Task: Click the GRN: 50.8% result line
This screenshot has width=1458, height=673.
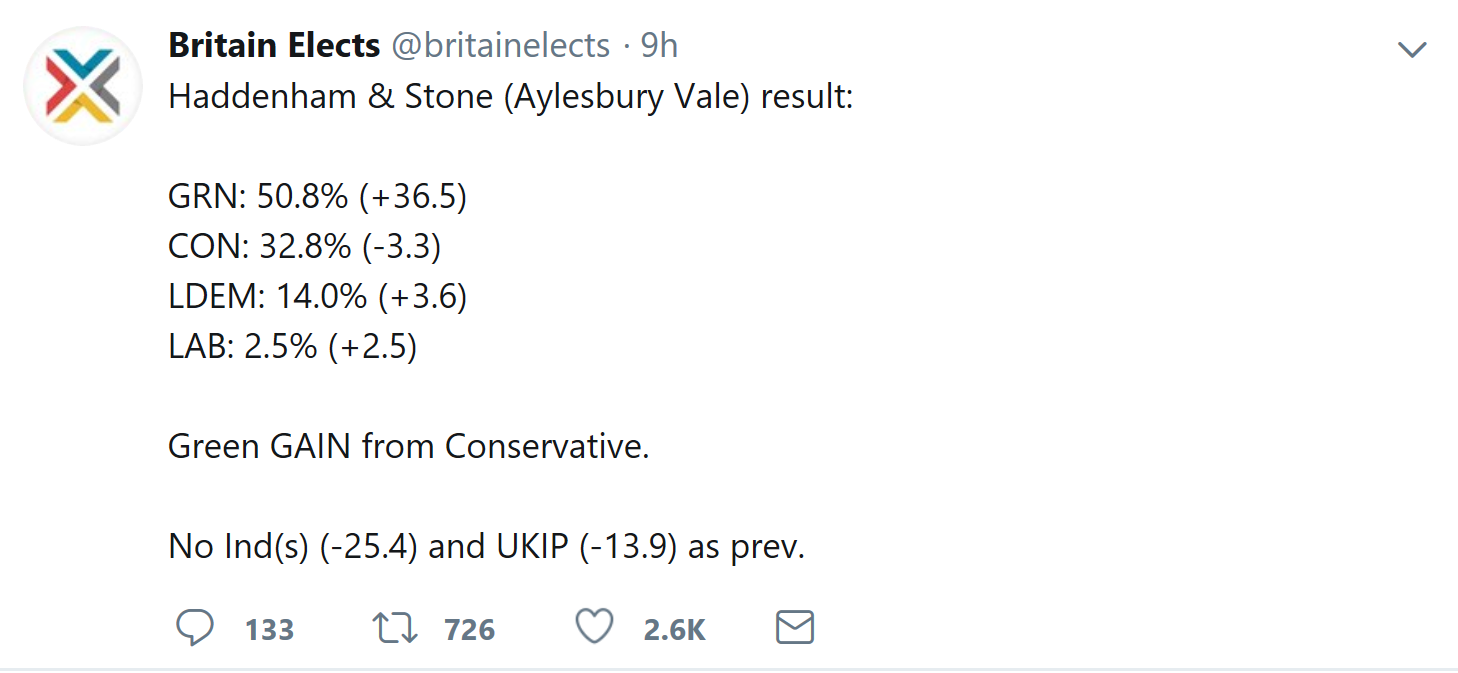Action: coord(317,197)
